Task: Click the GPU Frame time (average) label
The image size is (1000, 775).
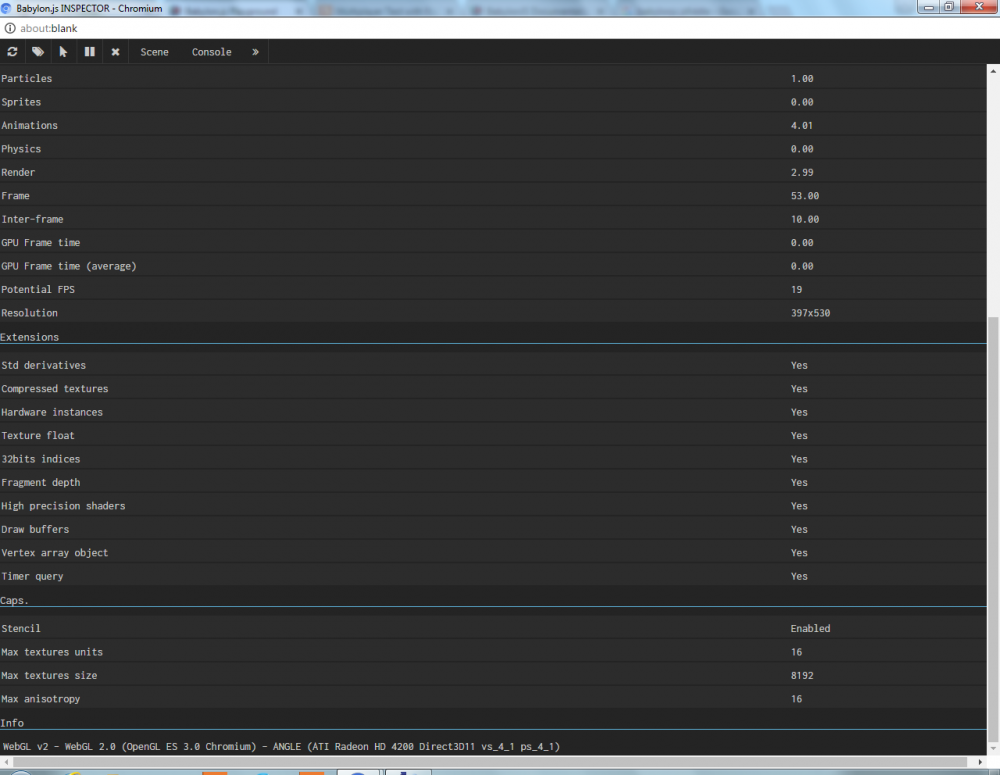Action: [69, 266]
